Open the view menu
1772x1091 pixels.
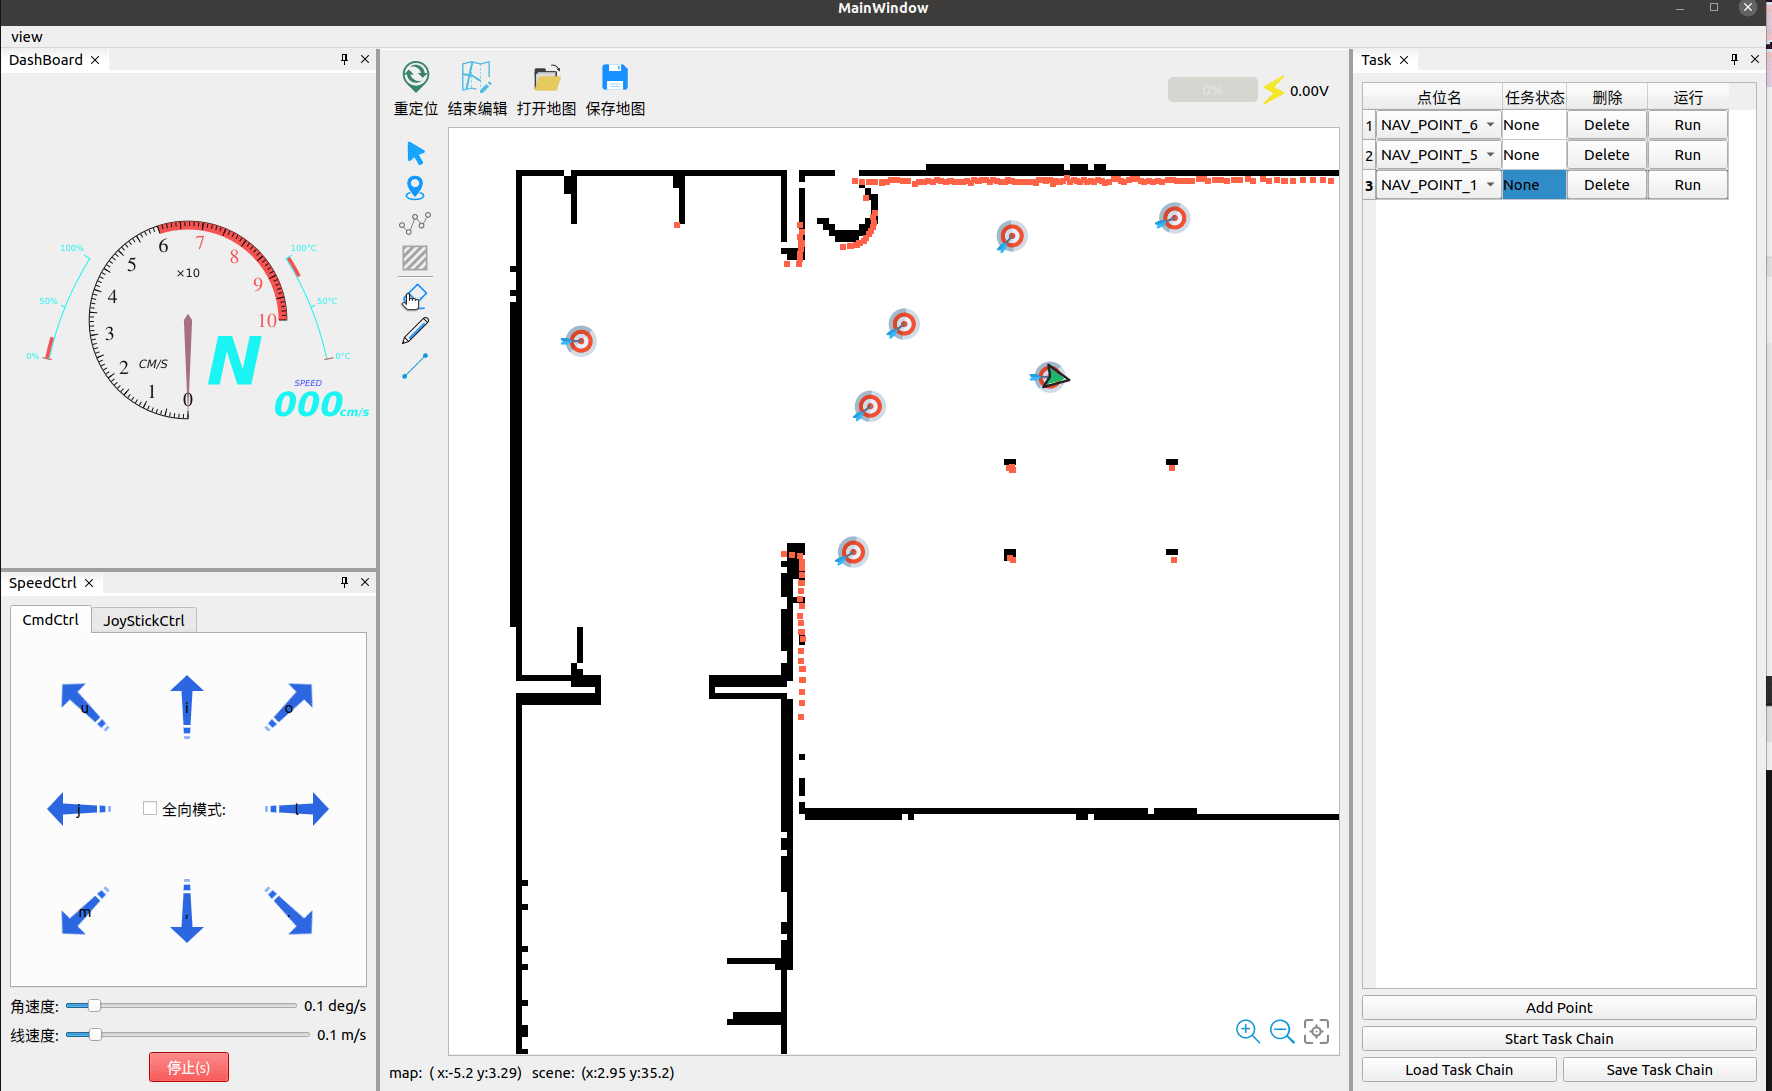(26, 36)
